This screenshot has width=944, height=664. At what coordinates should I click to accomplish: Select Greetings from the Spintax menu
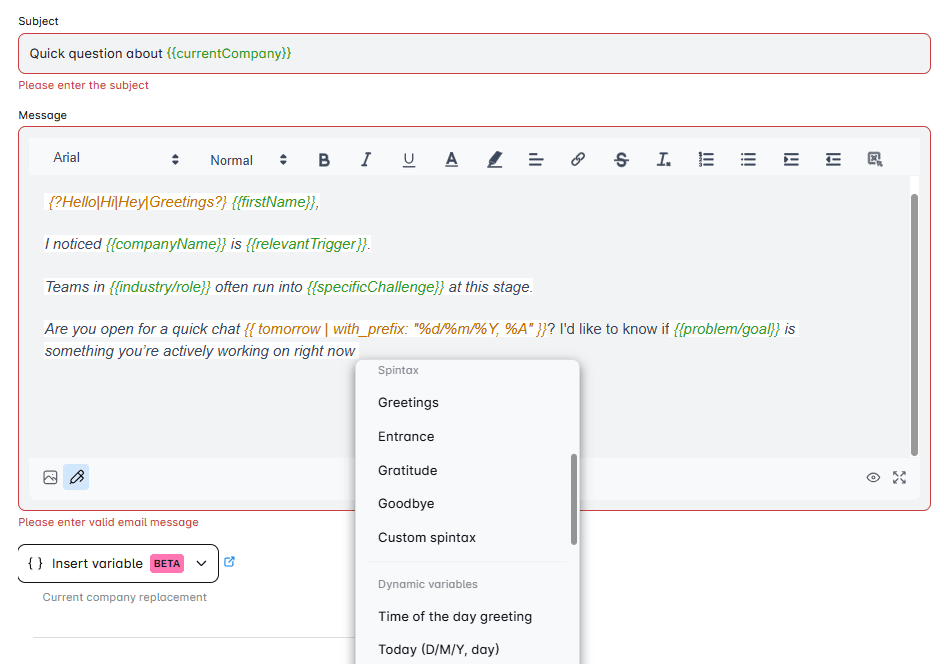coord(409,402)
